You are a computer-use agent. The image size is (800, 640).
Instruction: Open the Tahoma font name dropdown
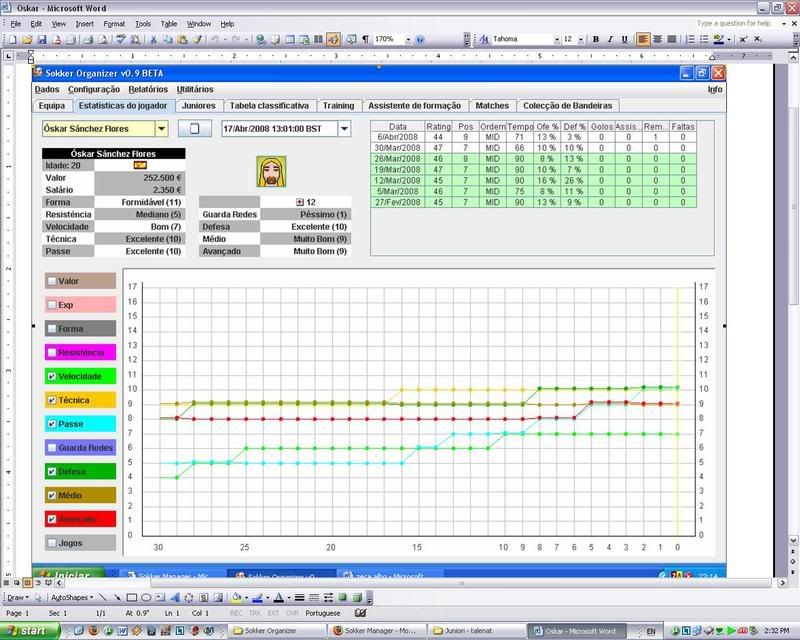click(557, 39)
